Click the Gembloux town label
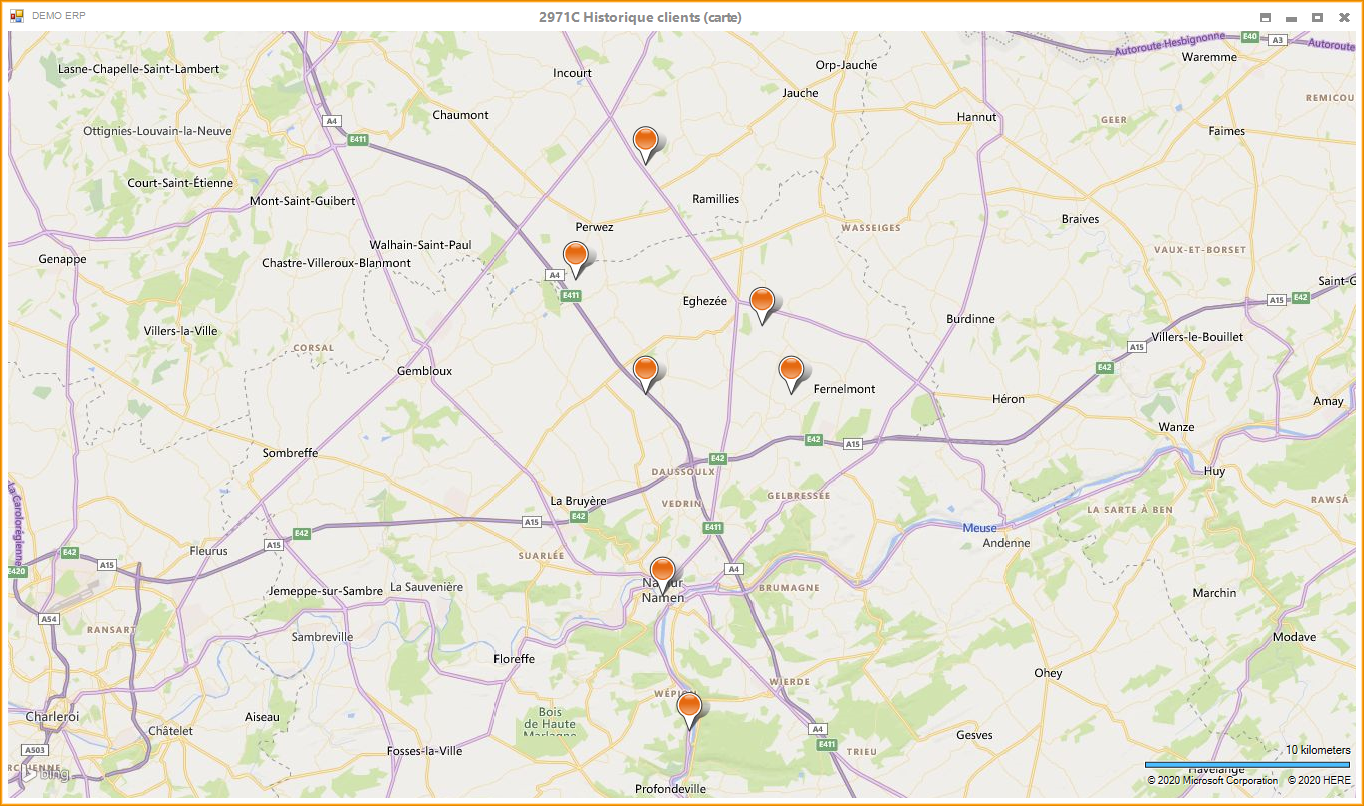Screen dimensions: 1364x806 (425, 371)
